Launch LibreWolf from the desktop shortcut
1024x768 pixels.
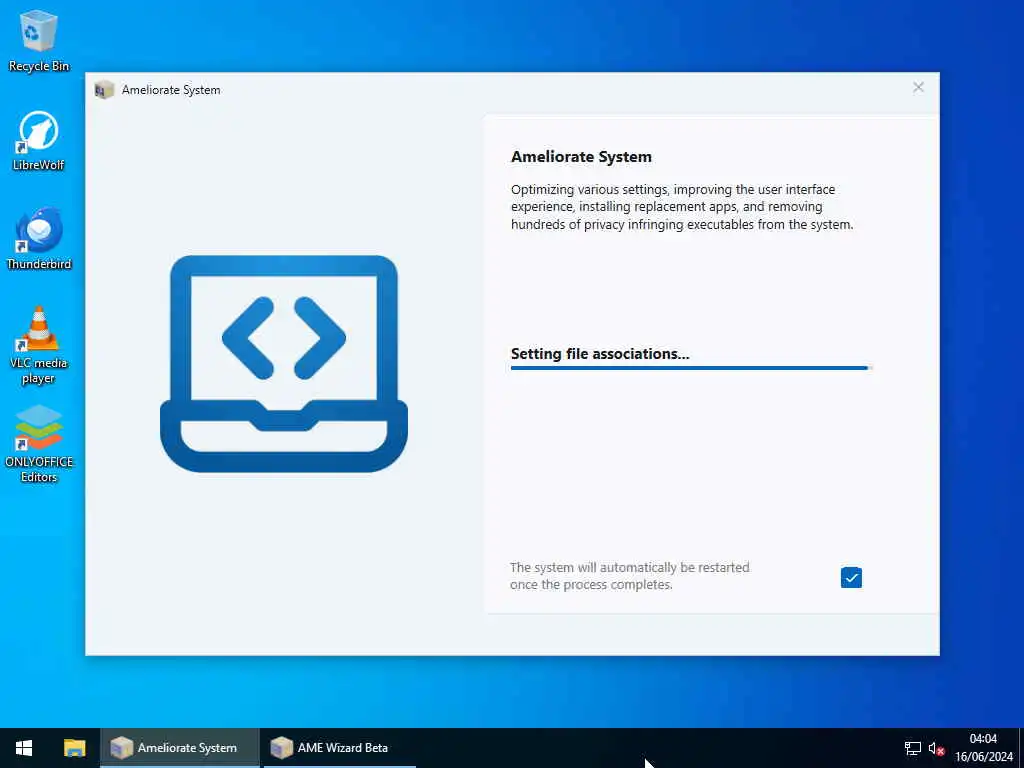(39, 140)
